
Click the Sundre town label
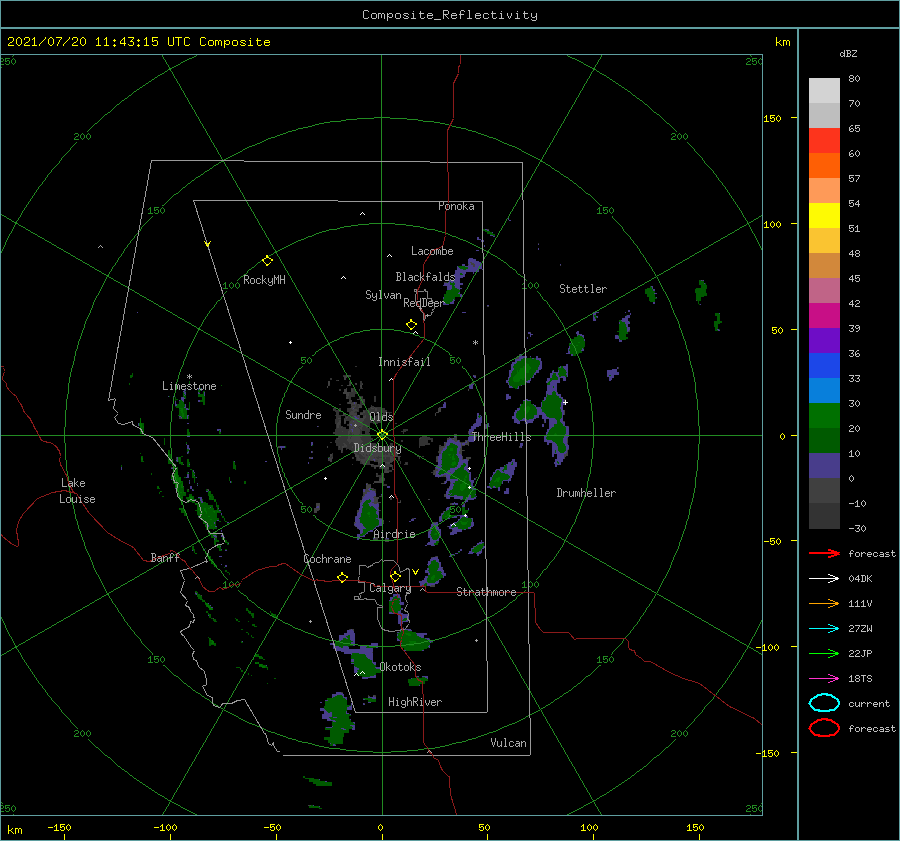coord(303,414)
